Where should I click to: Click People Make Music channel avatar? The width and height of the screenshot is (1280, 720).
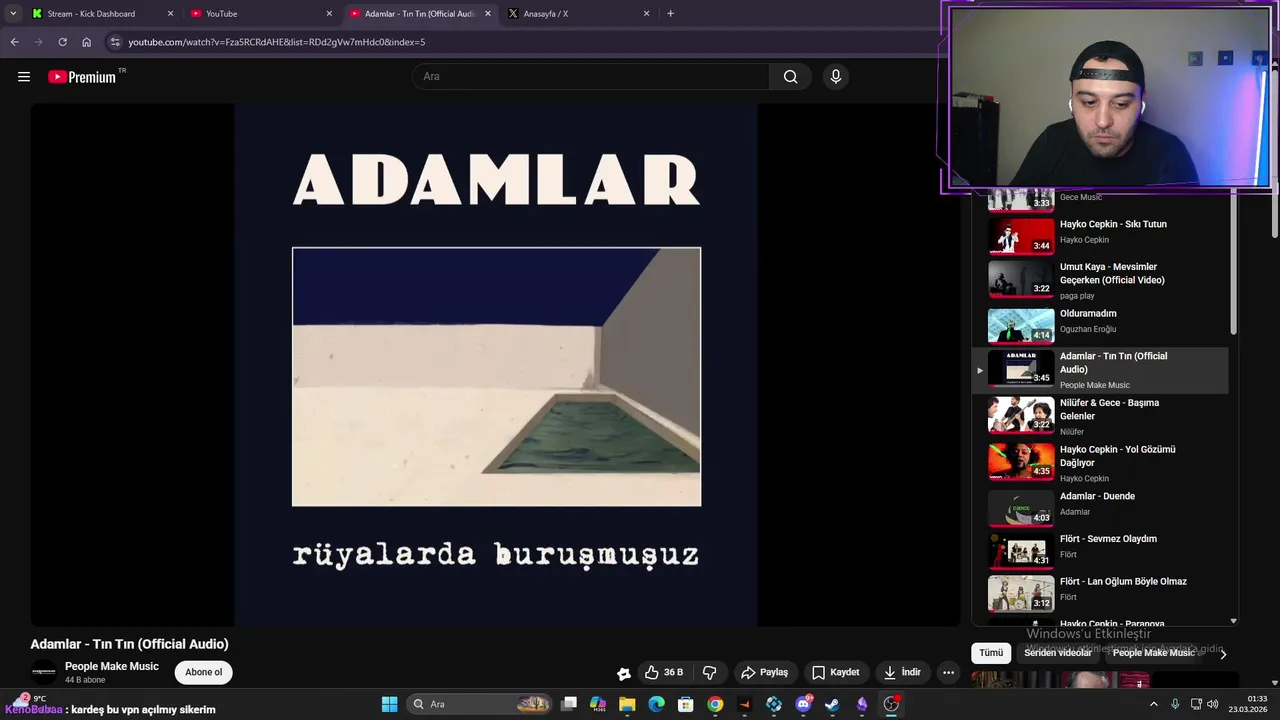[43, 672]
